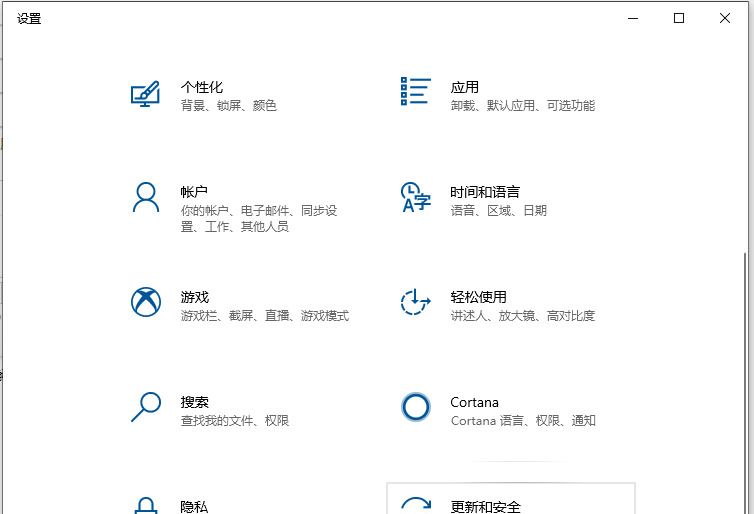Open the 隐私 heading
The image size is (754, 514).
point(194,506)
